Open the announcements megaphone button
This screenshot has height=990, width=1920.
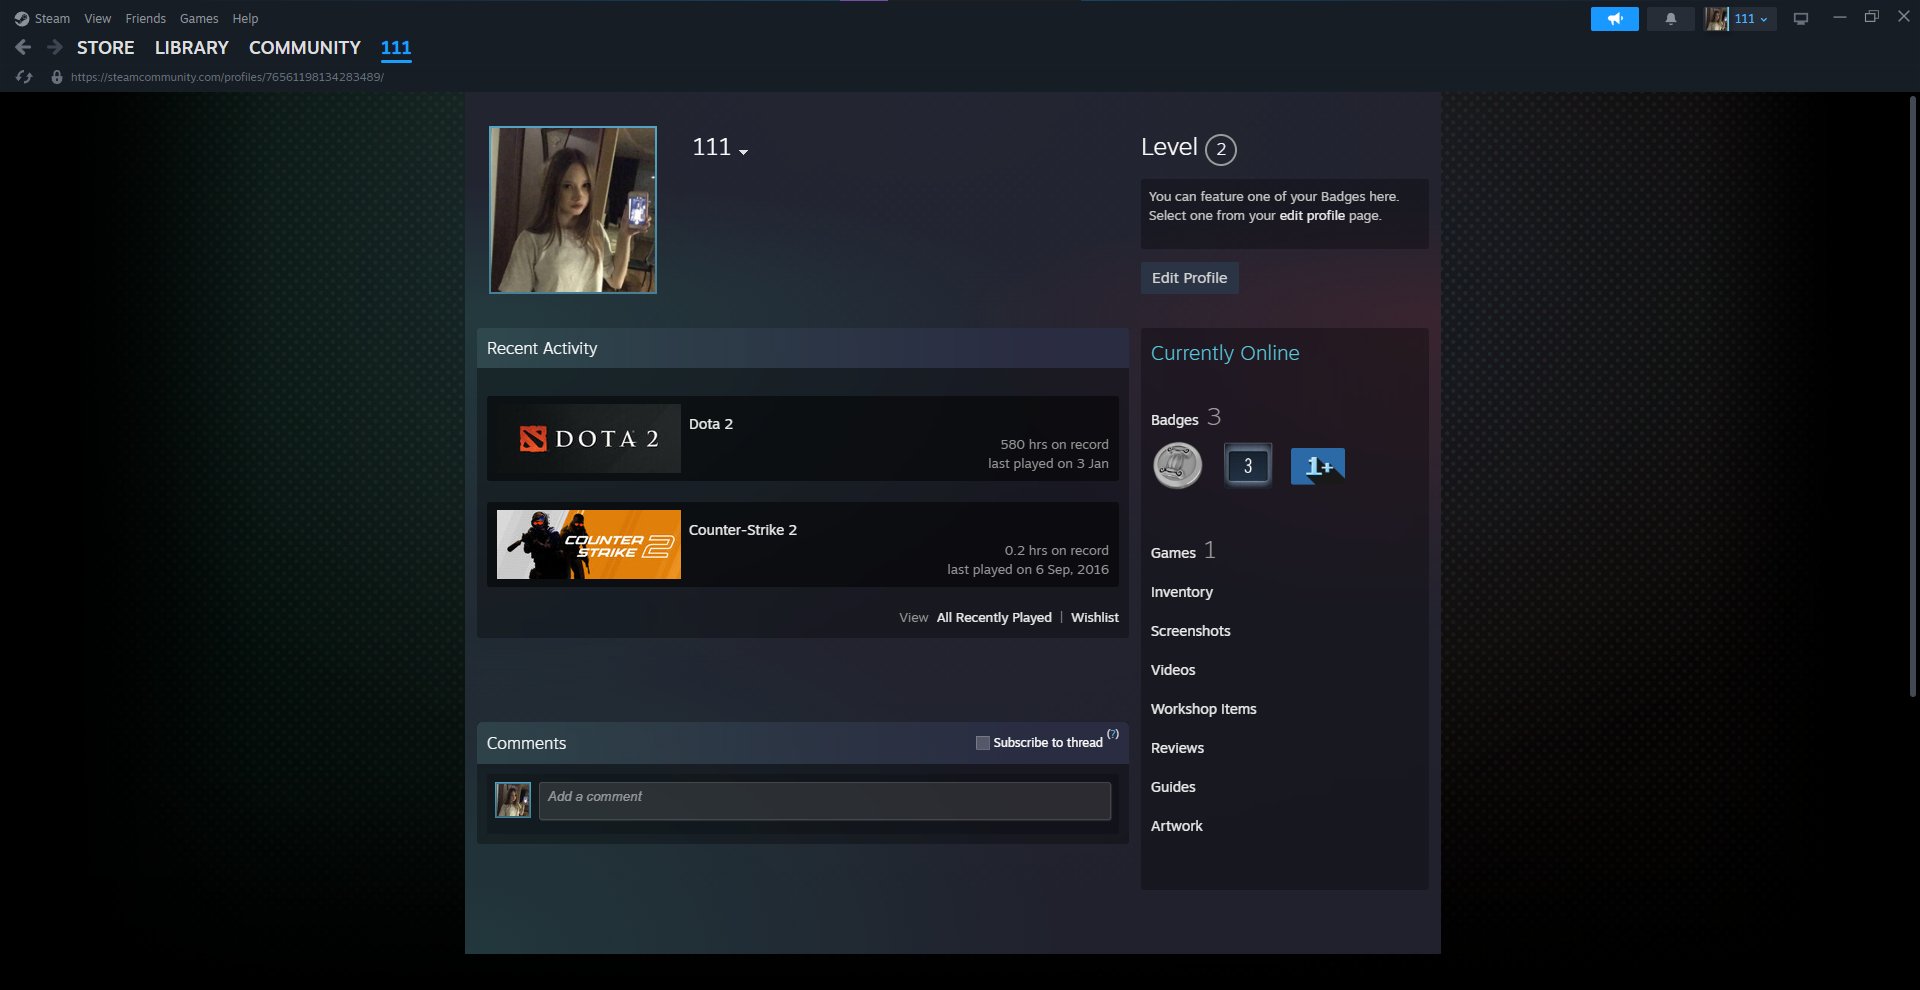(1614, 19)
